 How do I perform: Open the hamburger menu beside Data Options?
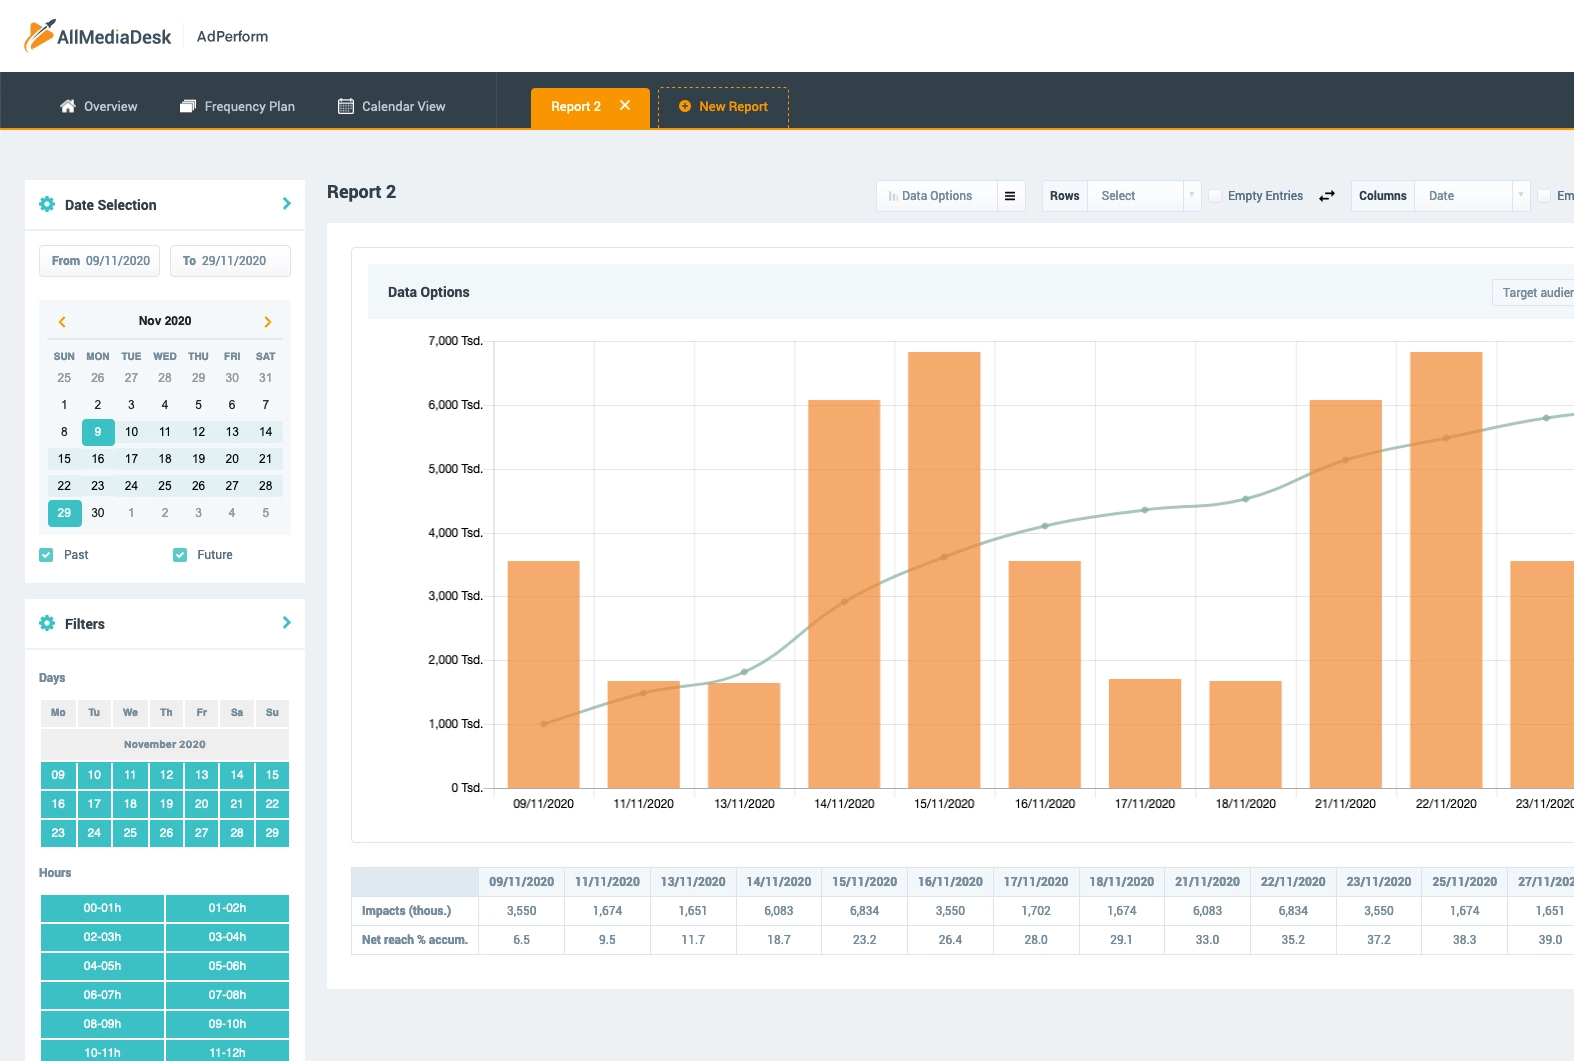coord(1010,196)
